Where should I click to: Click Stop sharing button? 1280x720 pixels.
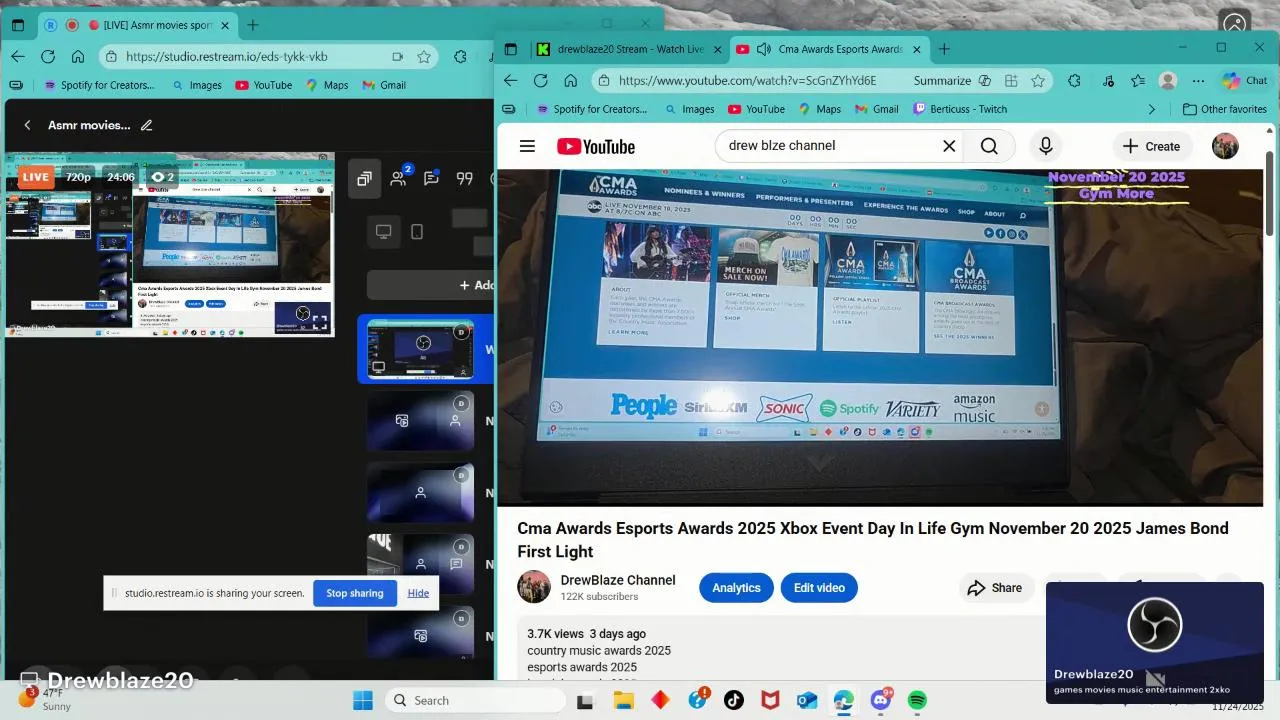click(355, 593)
